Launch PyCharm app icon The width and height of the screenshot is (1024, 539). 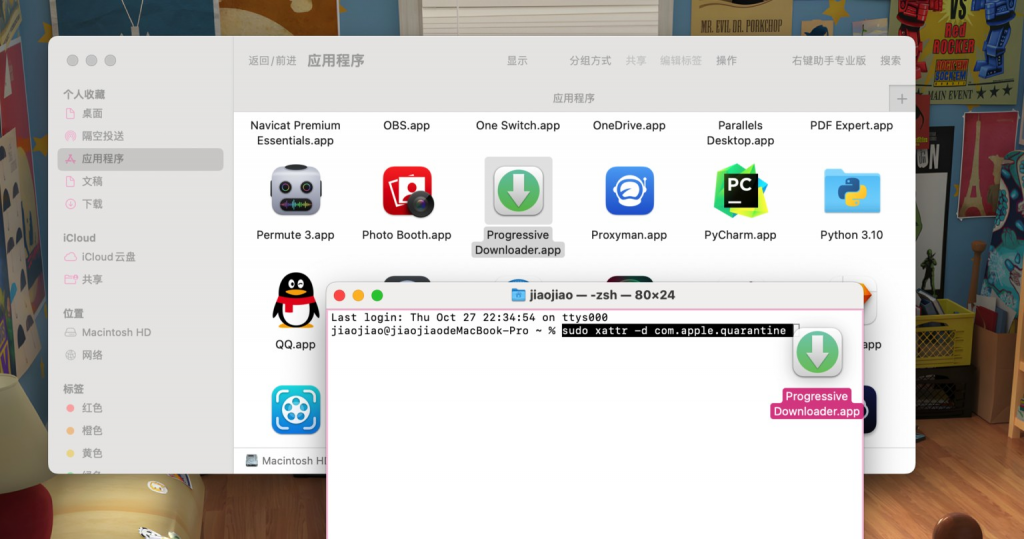(x=740, y=191)
